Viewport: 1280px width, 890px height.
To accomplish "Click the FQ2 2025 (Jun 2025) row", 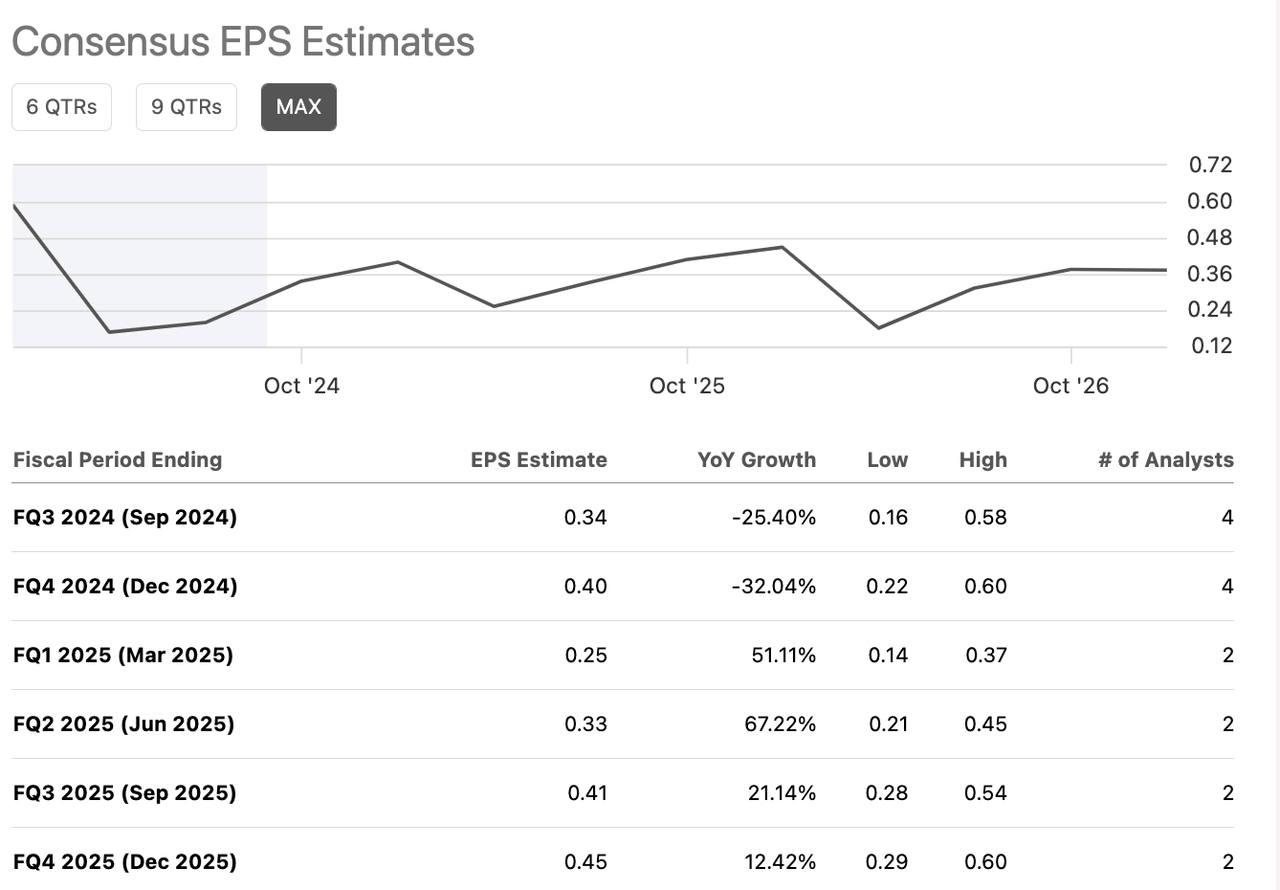I will (x=123, y=724).
